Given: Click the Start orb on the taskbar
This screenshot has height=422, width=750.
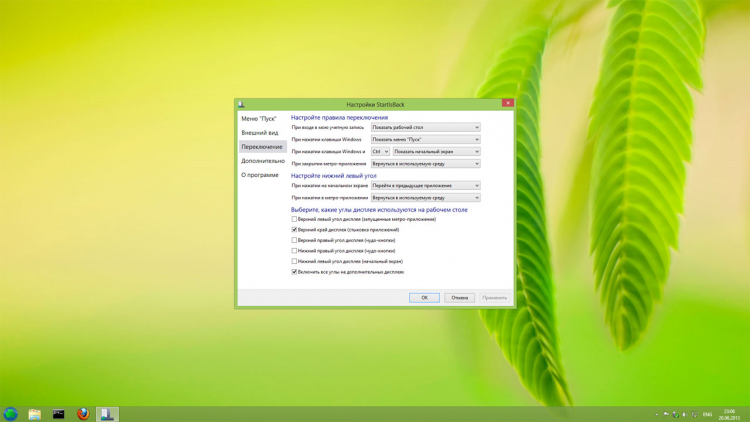Looking at the screenshot, I should coord(11,414).
